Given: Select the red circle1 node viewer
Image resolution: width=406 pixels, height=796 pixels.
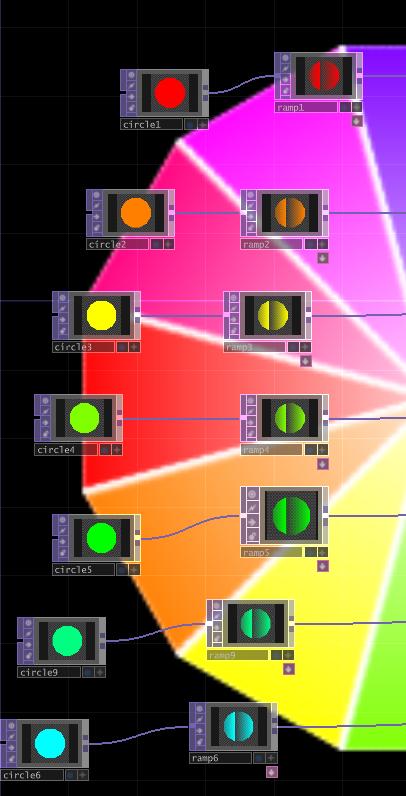Looking at the screenshot, I should [x=170, y=92].
